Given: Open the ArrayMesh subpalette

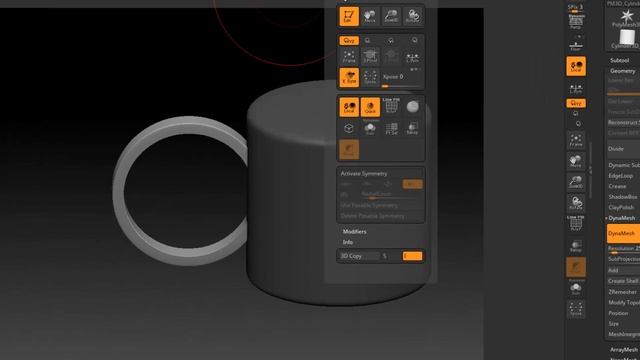Looking at the screenshot, I should (x=624, y=350).
